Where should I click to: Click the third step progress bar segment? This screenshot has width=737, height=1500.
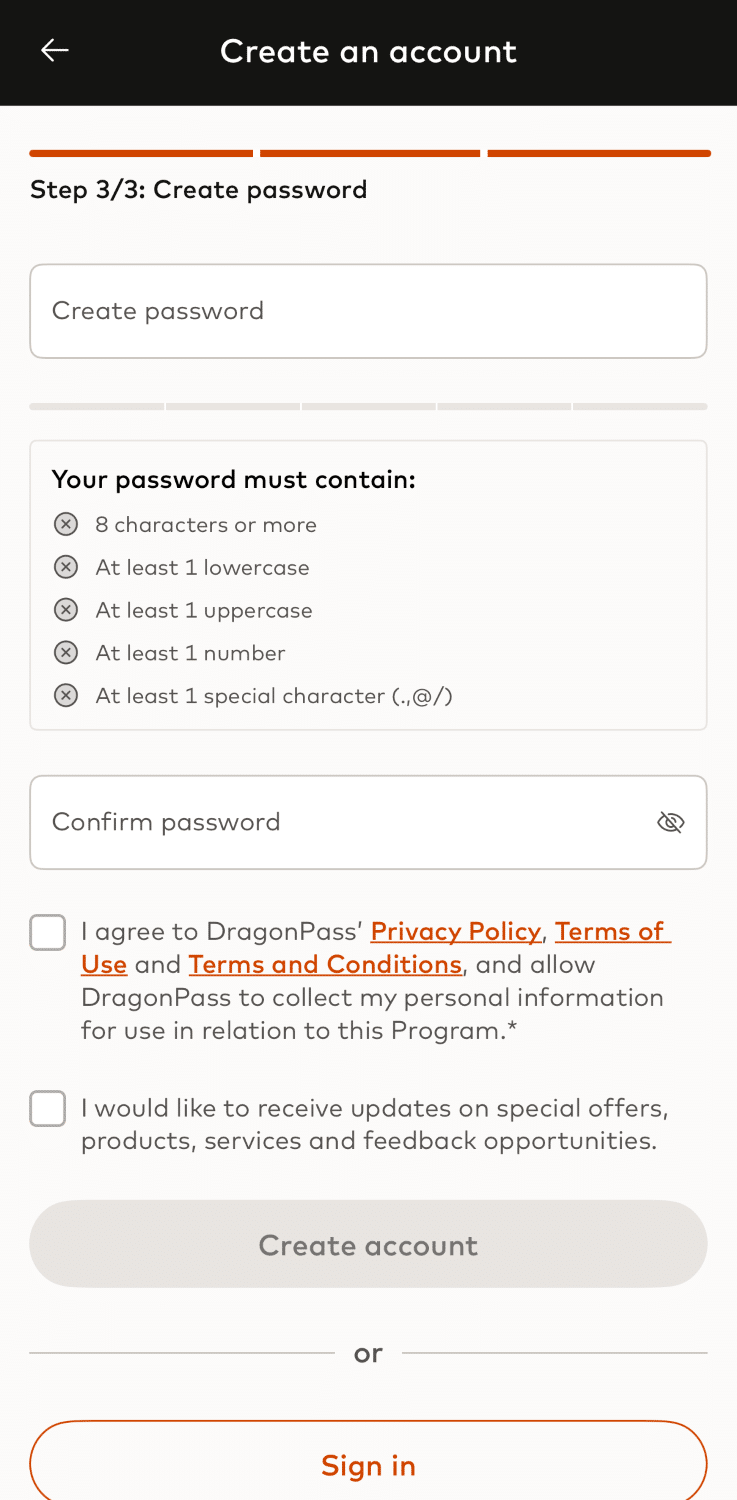coord(599,154)
